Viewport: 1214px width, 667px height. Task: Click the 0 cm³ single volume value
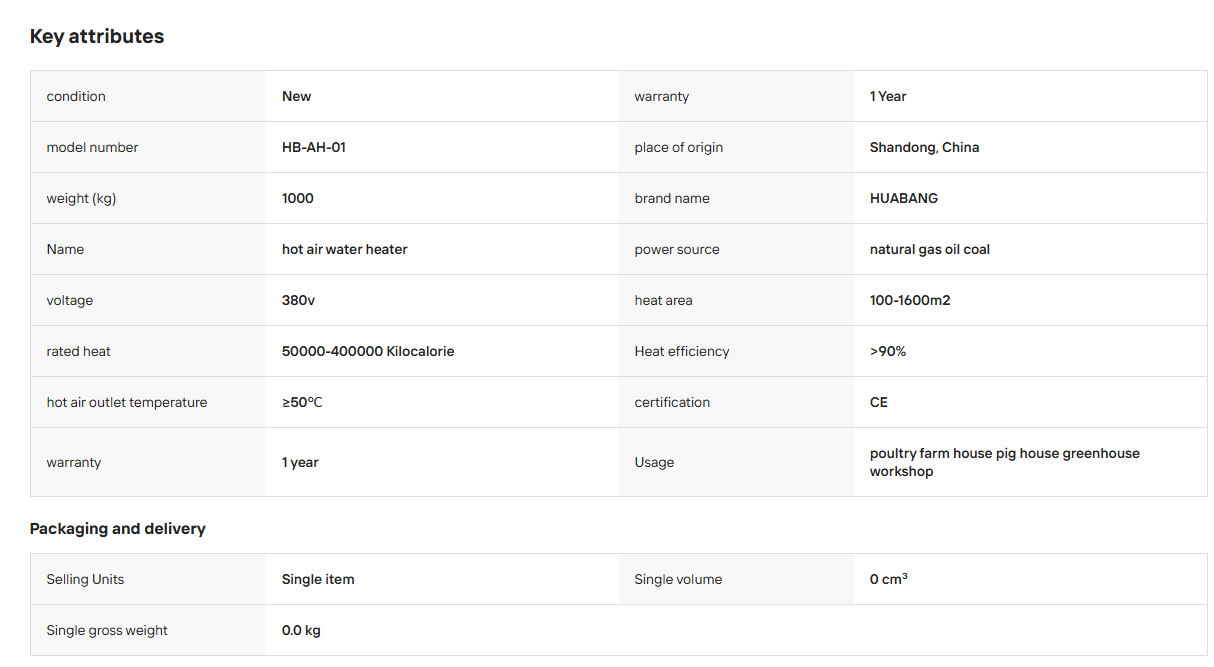(889, 579)
